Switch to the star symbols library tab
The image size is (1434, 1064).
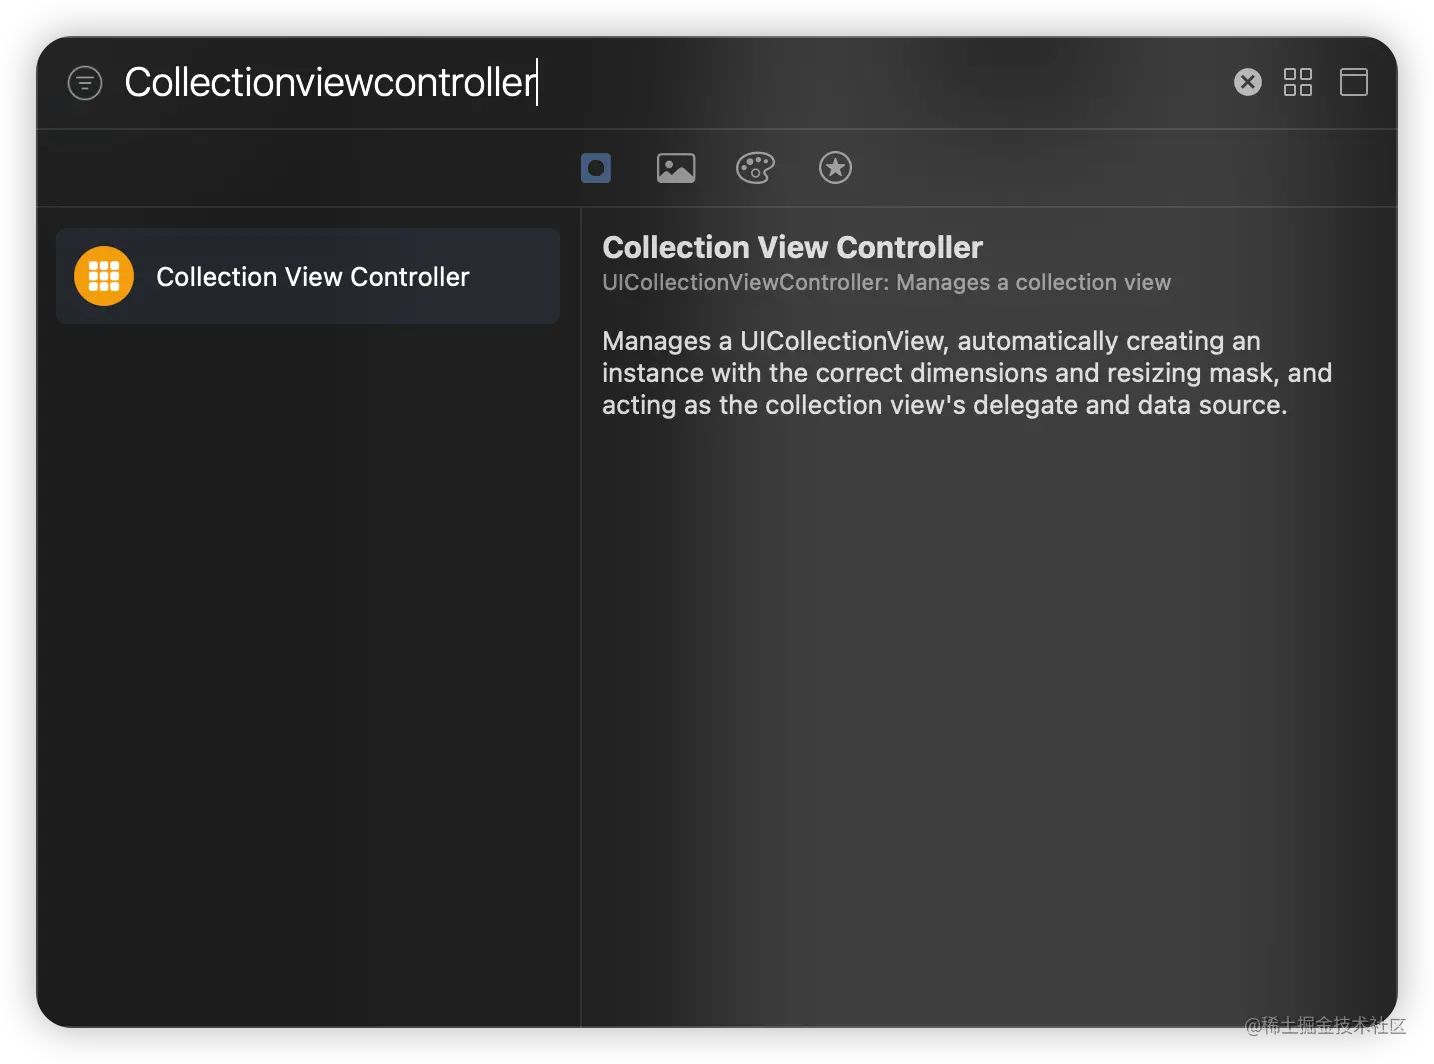(835, 168)
